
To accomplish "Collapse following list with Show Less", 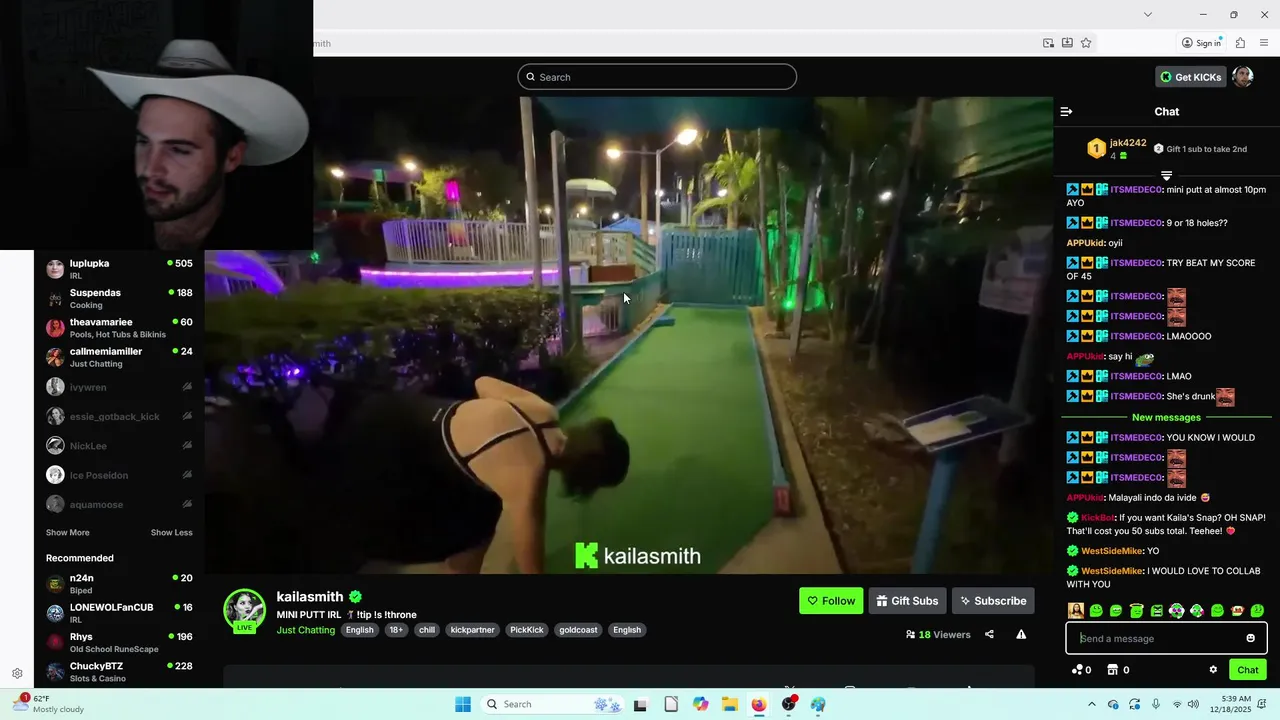I will point(172,533).
